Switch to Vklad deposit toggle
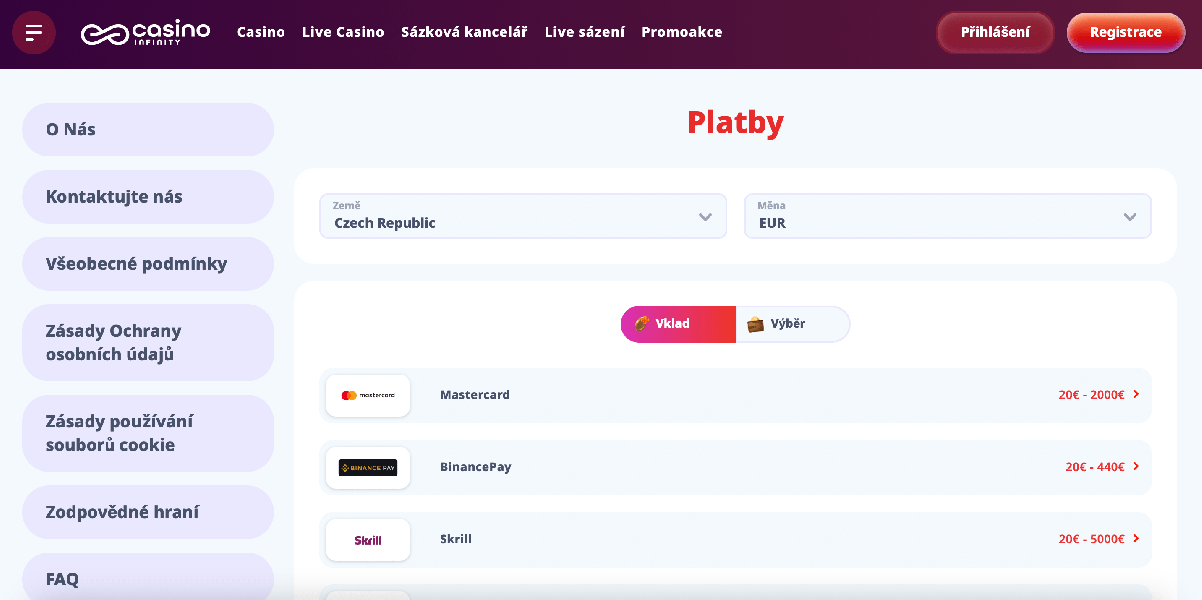This screenshot has width=1202, height=600. 678,324
